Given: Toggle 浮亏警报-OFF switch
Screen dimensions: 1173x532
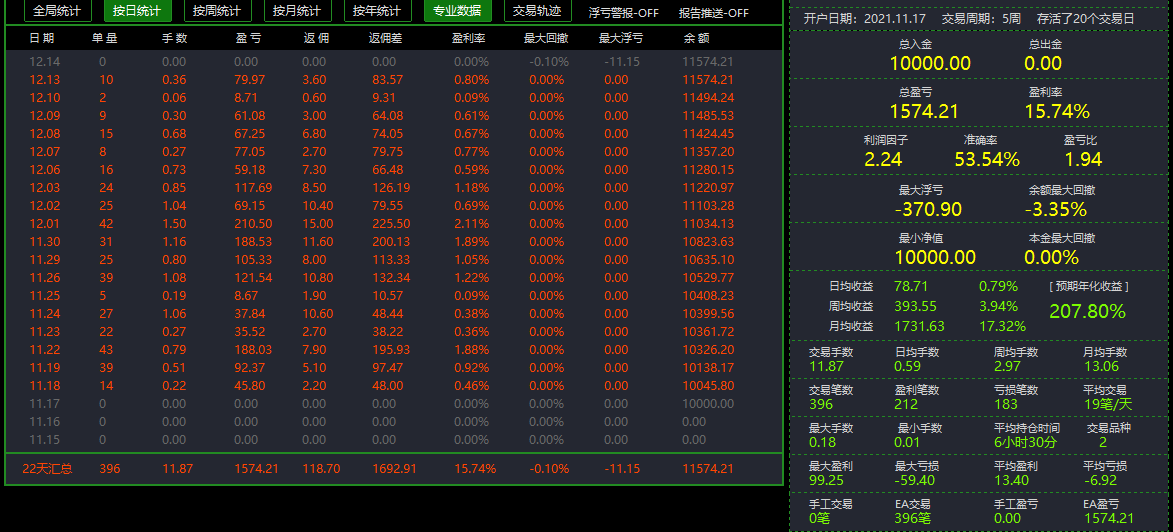Looking at the screenshot, I should pyautogui.click(x=624, y=13).
